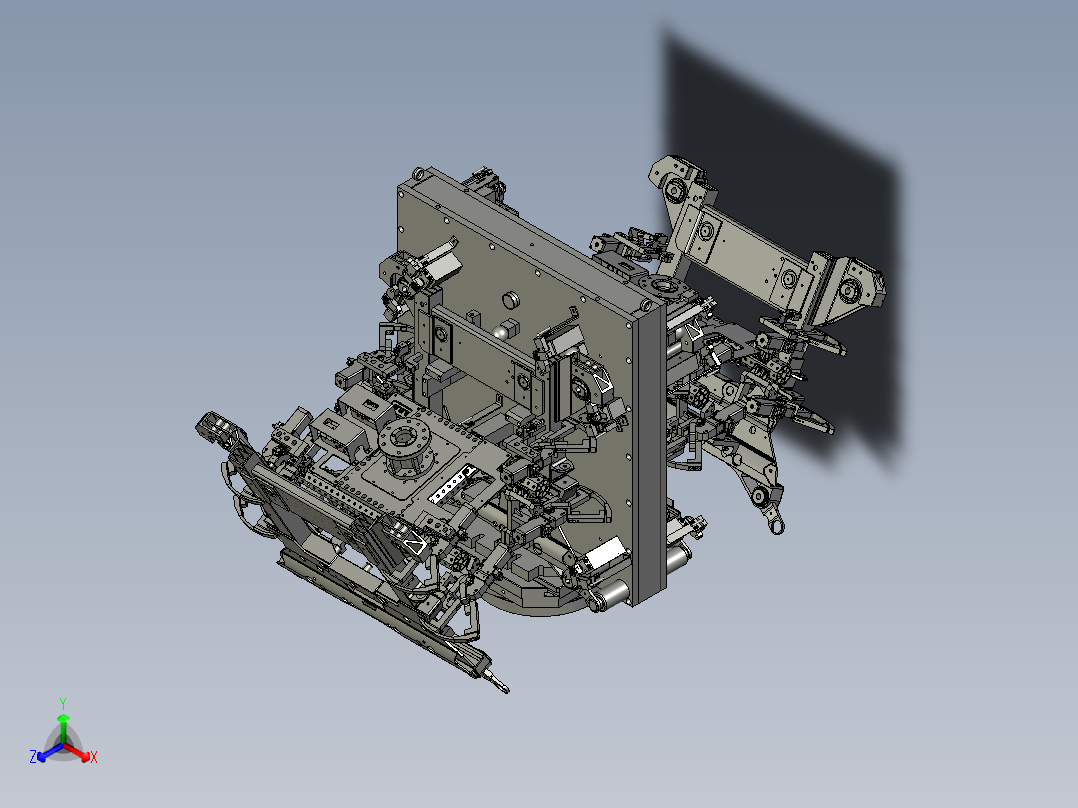Viewport: 1078px width, 808px height.
Task: Click the Z axis label letter
Action: (32, 756)
